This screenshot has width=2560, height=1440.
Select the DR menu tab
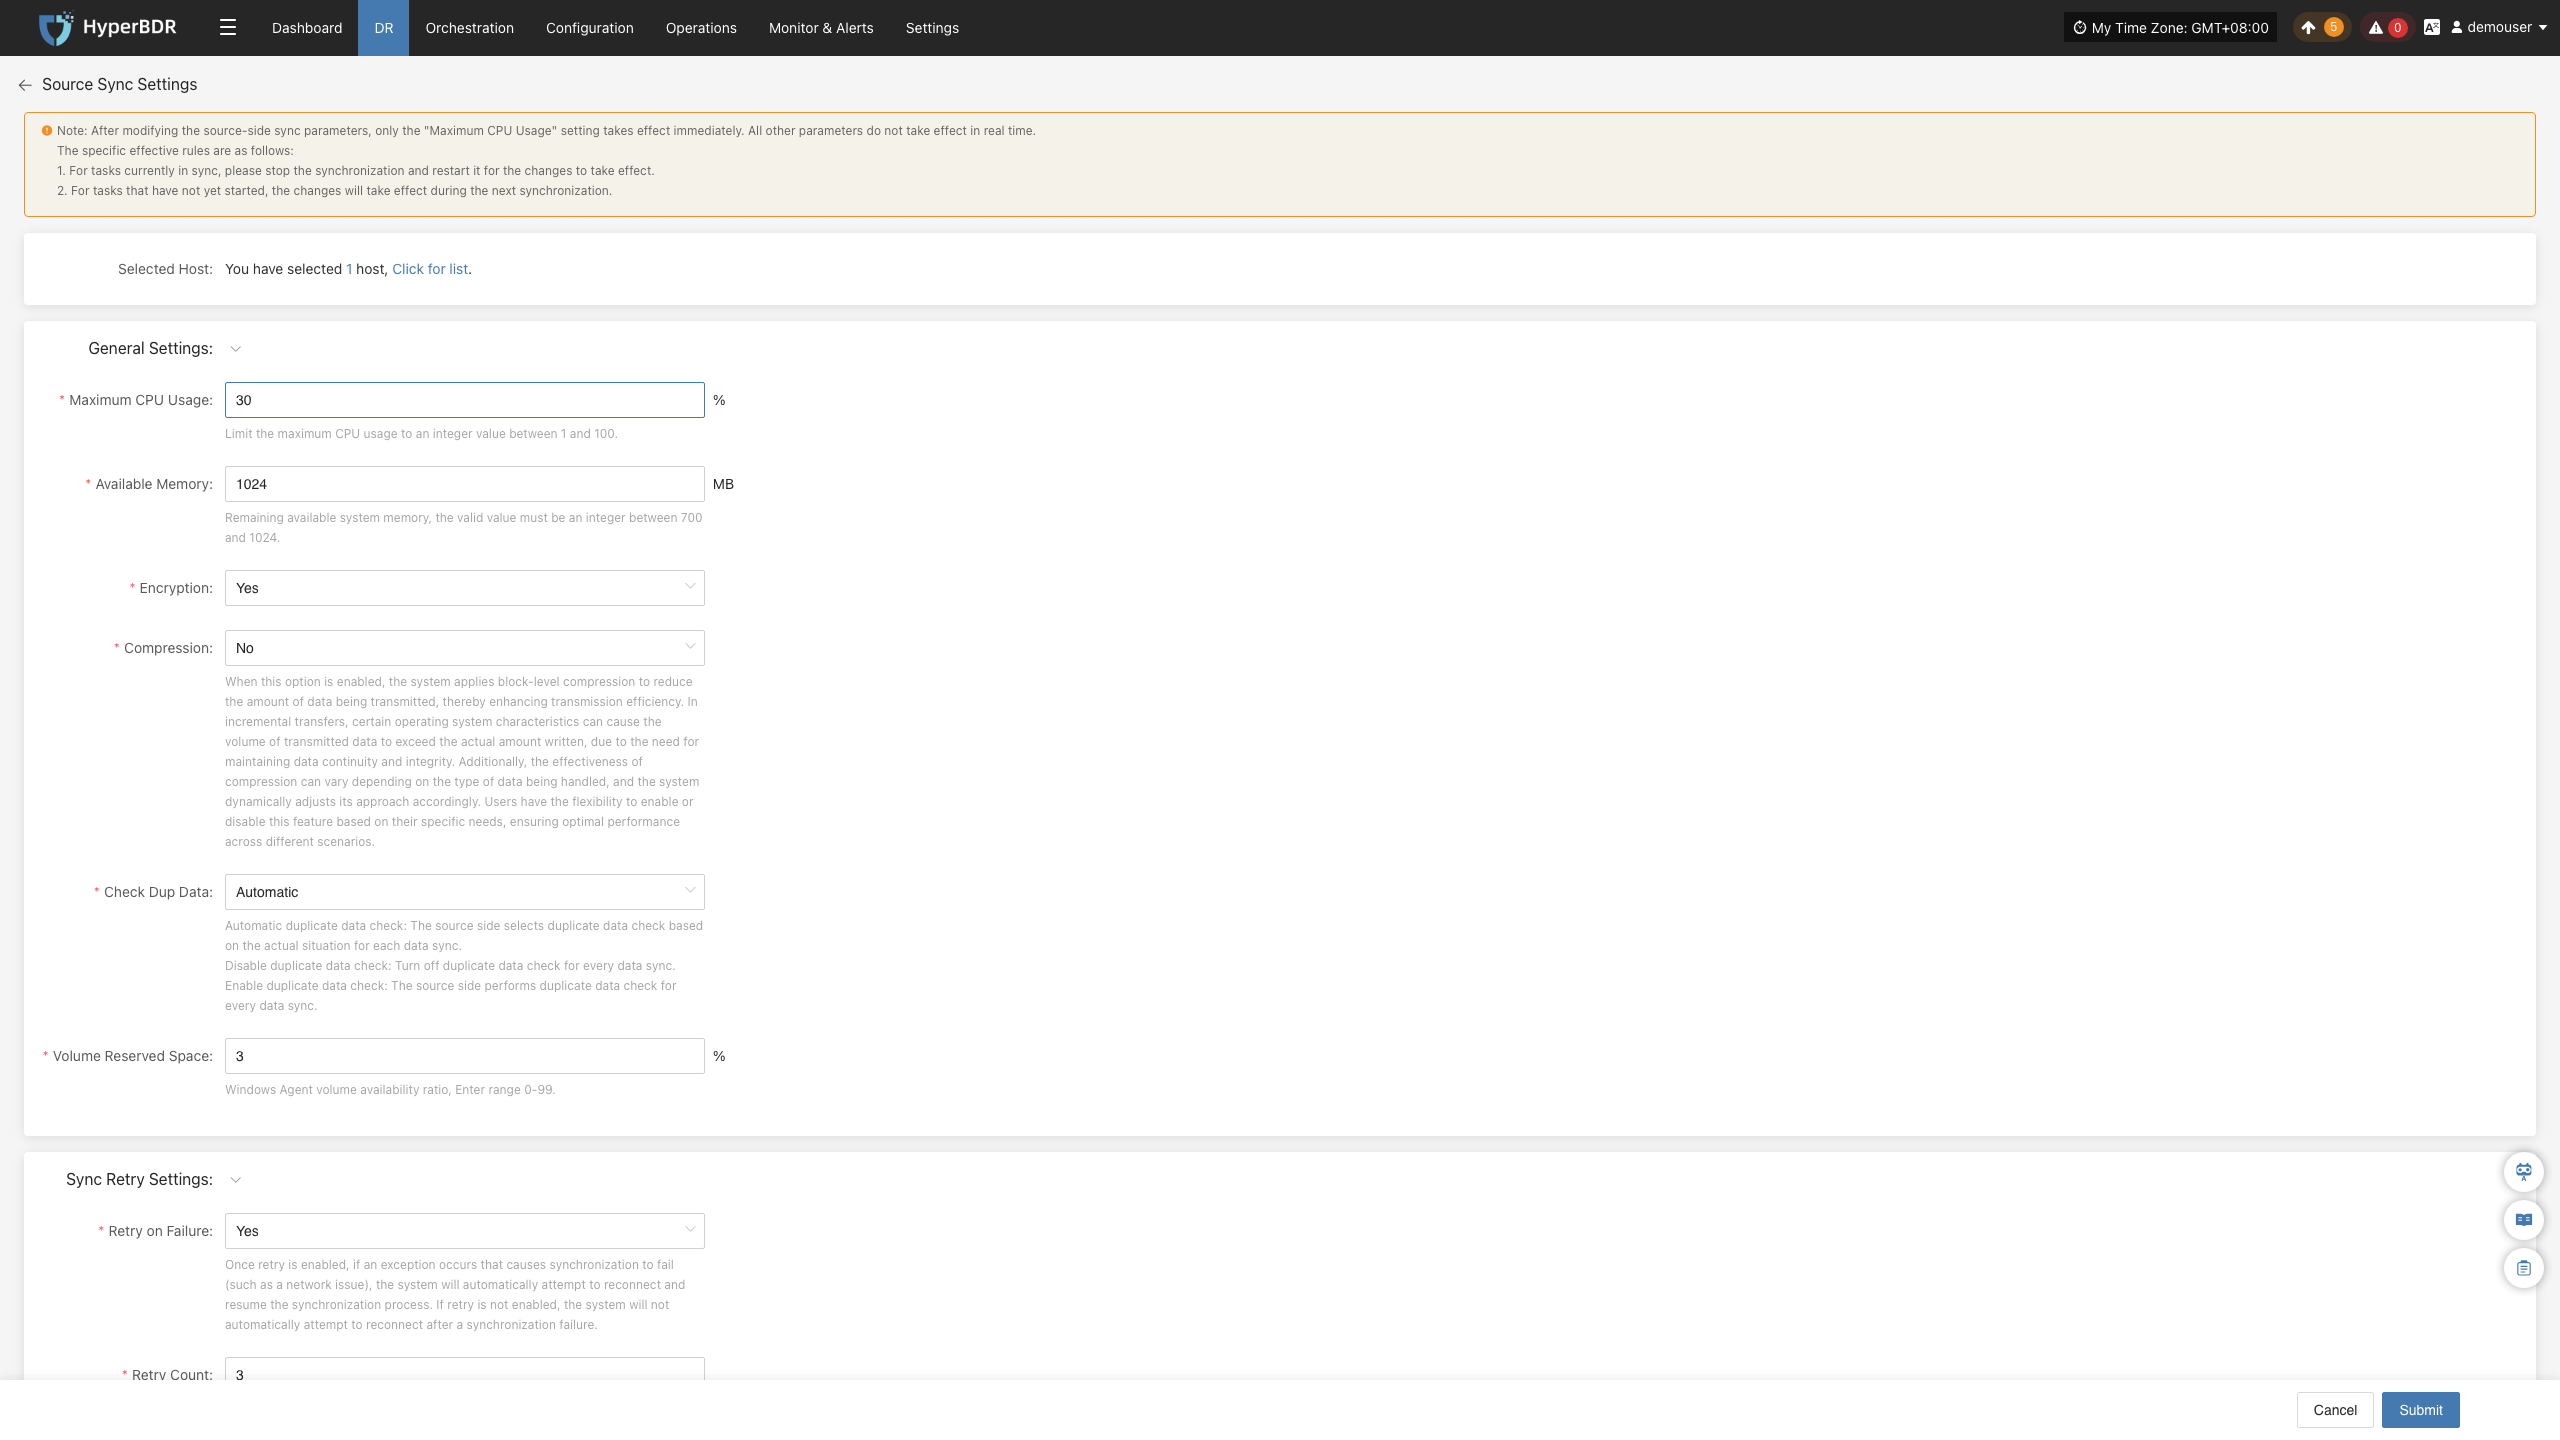point(384,28)
